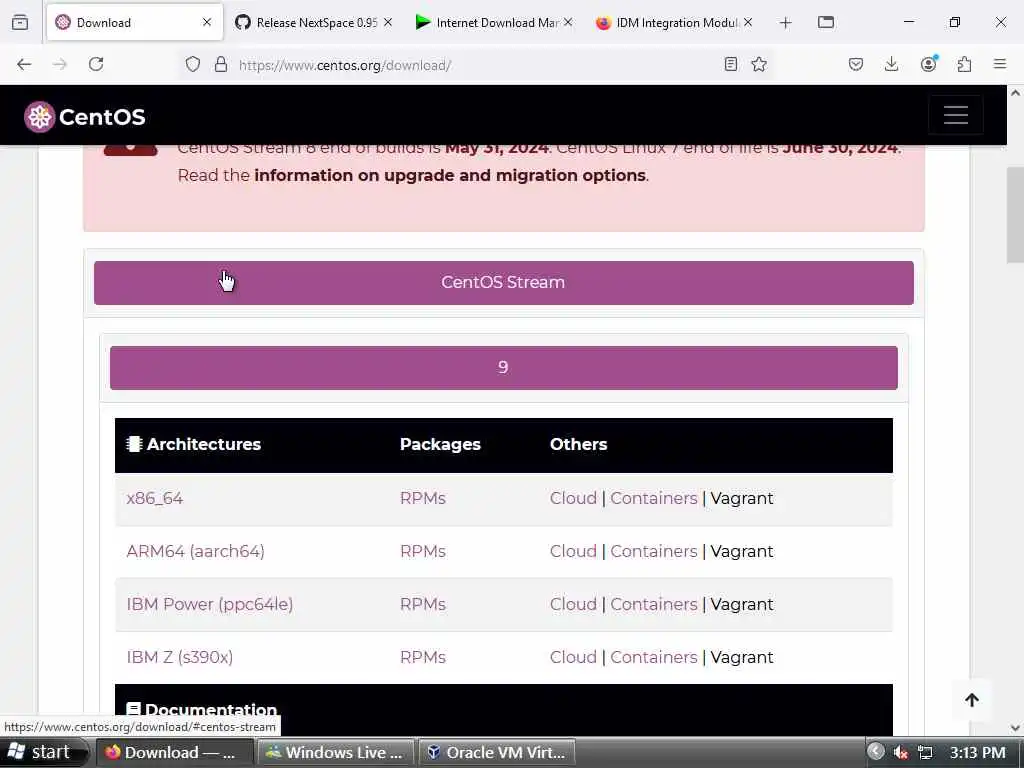Download the ARM64 (aarch64) architecture

(x=195, y=551)
